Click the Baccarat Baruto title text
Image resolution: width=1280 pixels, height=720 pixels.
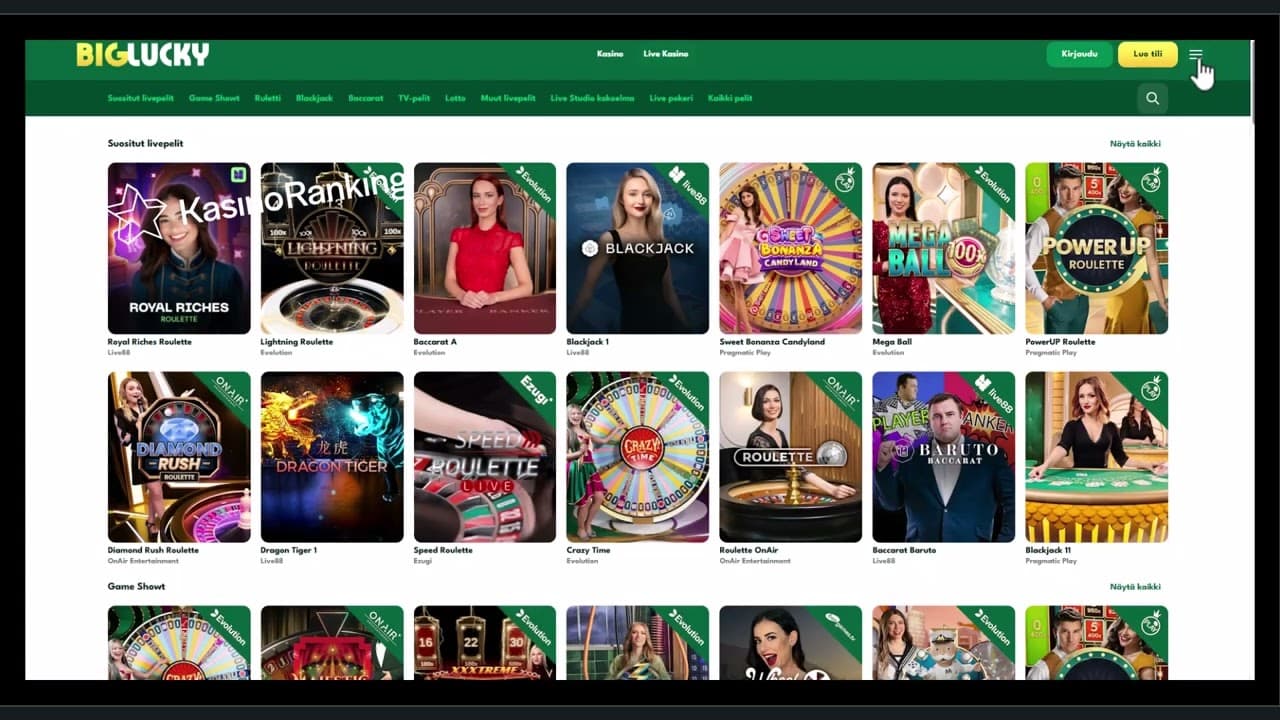pos(905,550)
